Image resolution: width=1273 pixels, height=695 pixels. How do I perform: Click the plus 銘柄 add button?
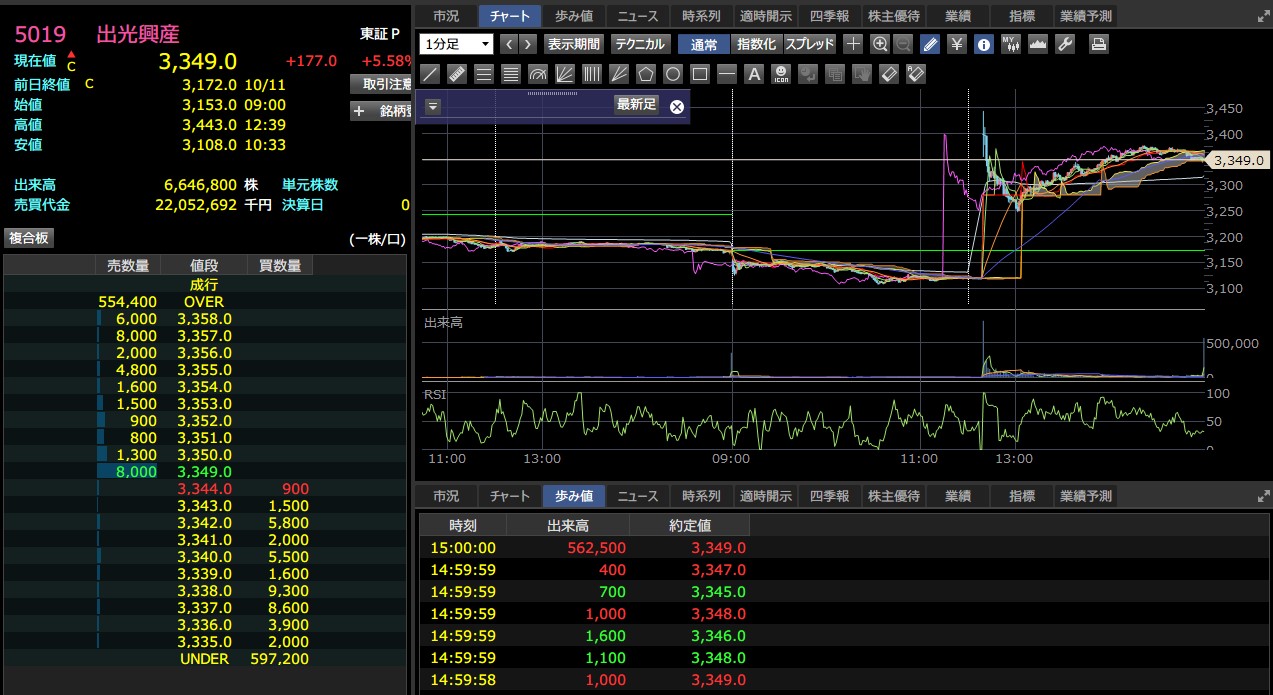click(x=382, y=112)
